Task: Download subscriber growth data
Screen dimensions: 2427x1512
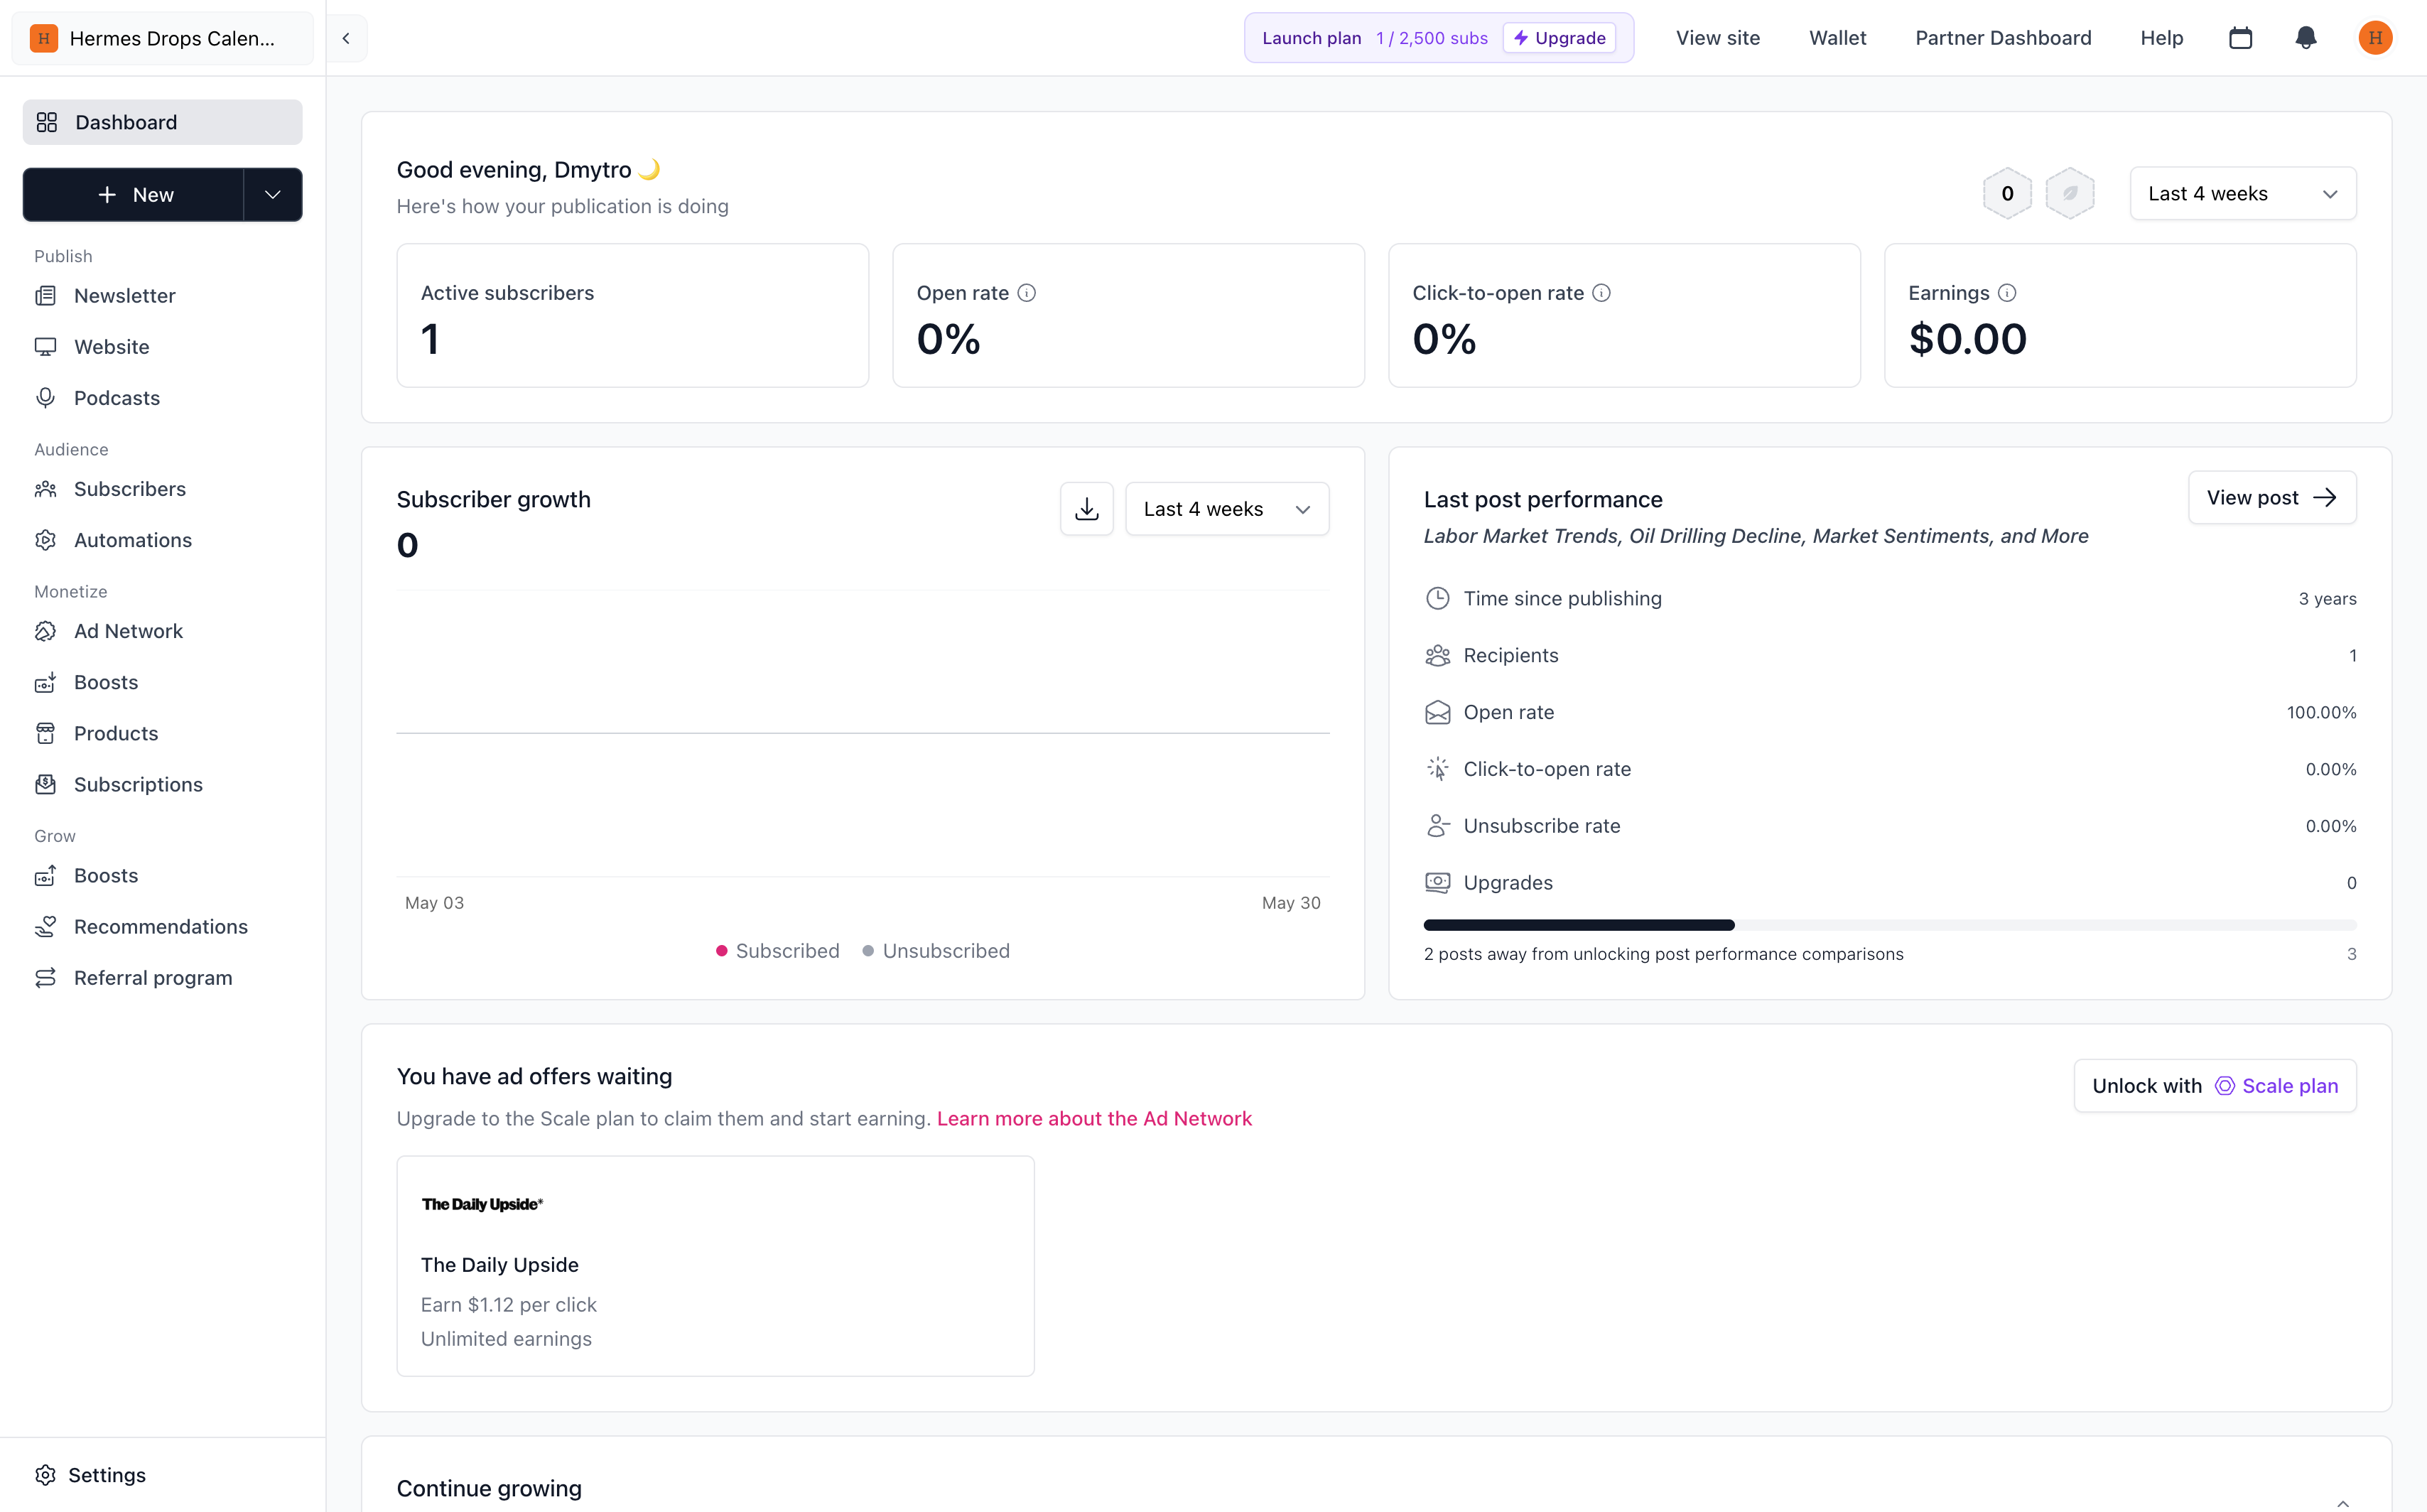Action: [x=1087, y=509]
